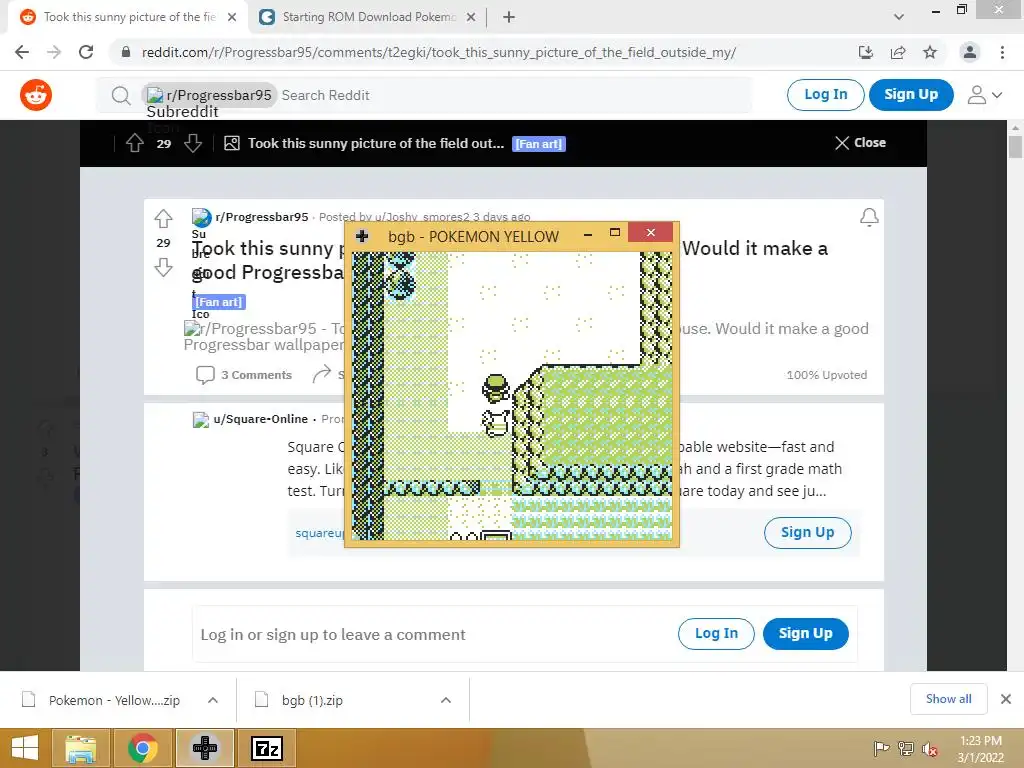Viewport: 1024px width, 768px height.
Task: Bookmark this page with the star icon
Action: click(930, 52)
